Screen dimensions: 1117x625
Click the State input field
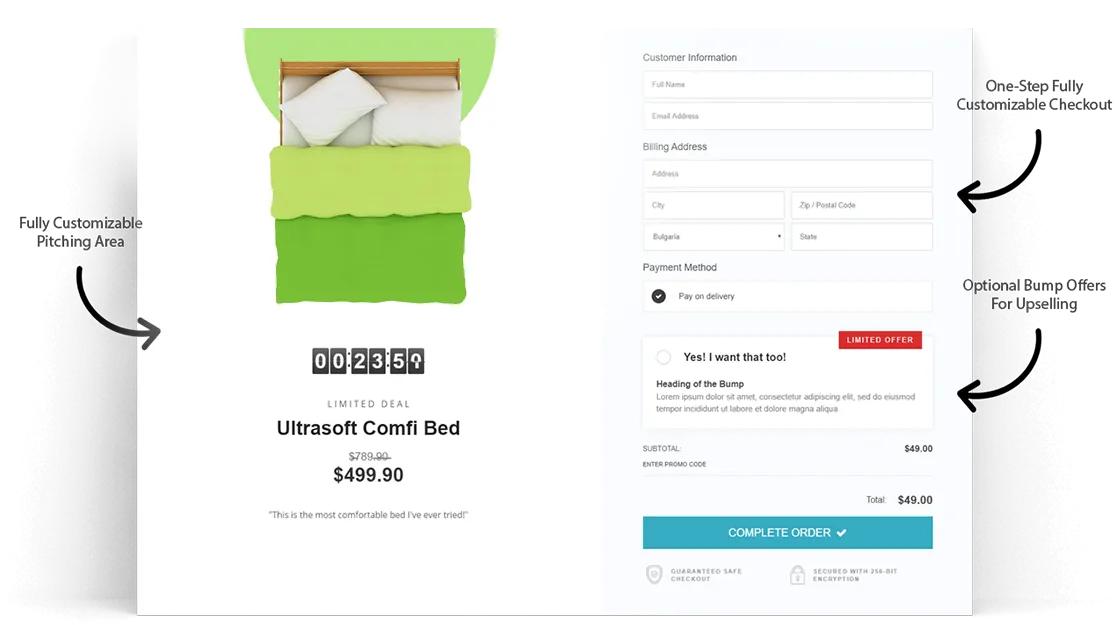click(861, 237)
